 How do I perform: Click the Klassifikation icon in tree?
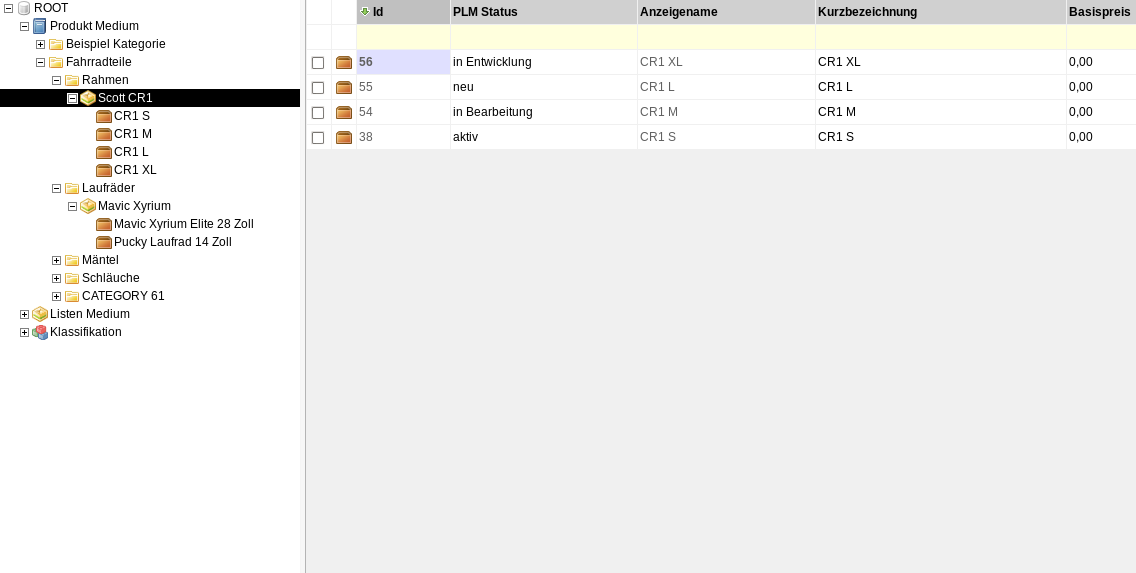point(40,332)
